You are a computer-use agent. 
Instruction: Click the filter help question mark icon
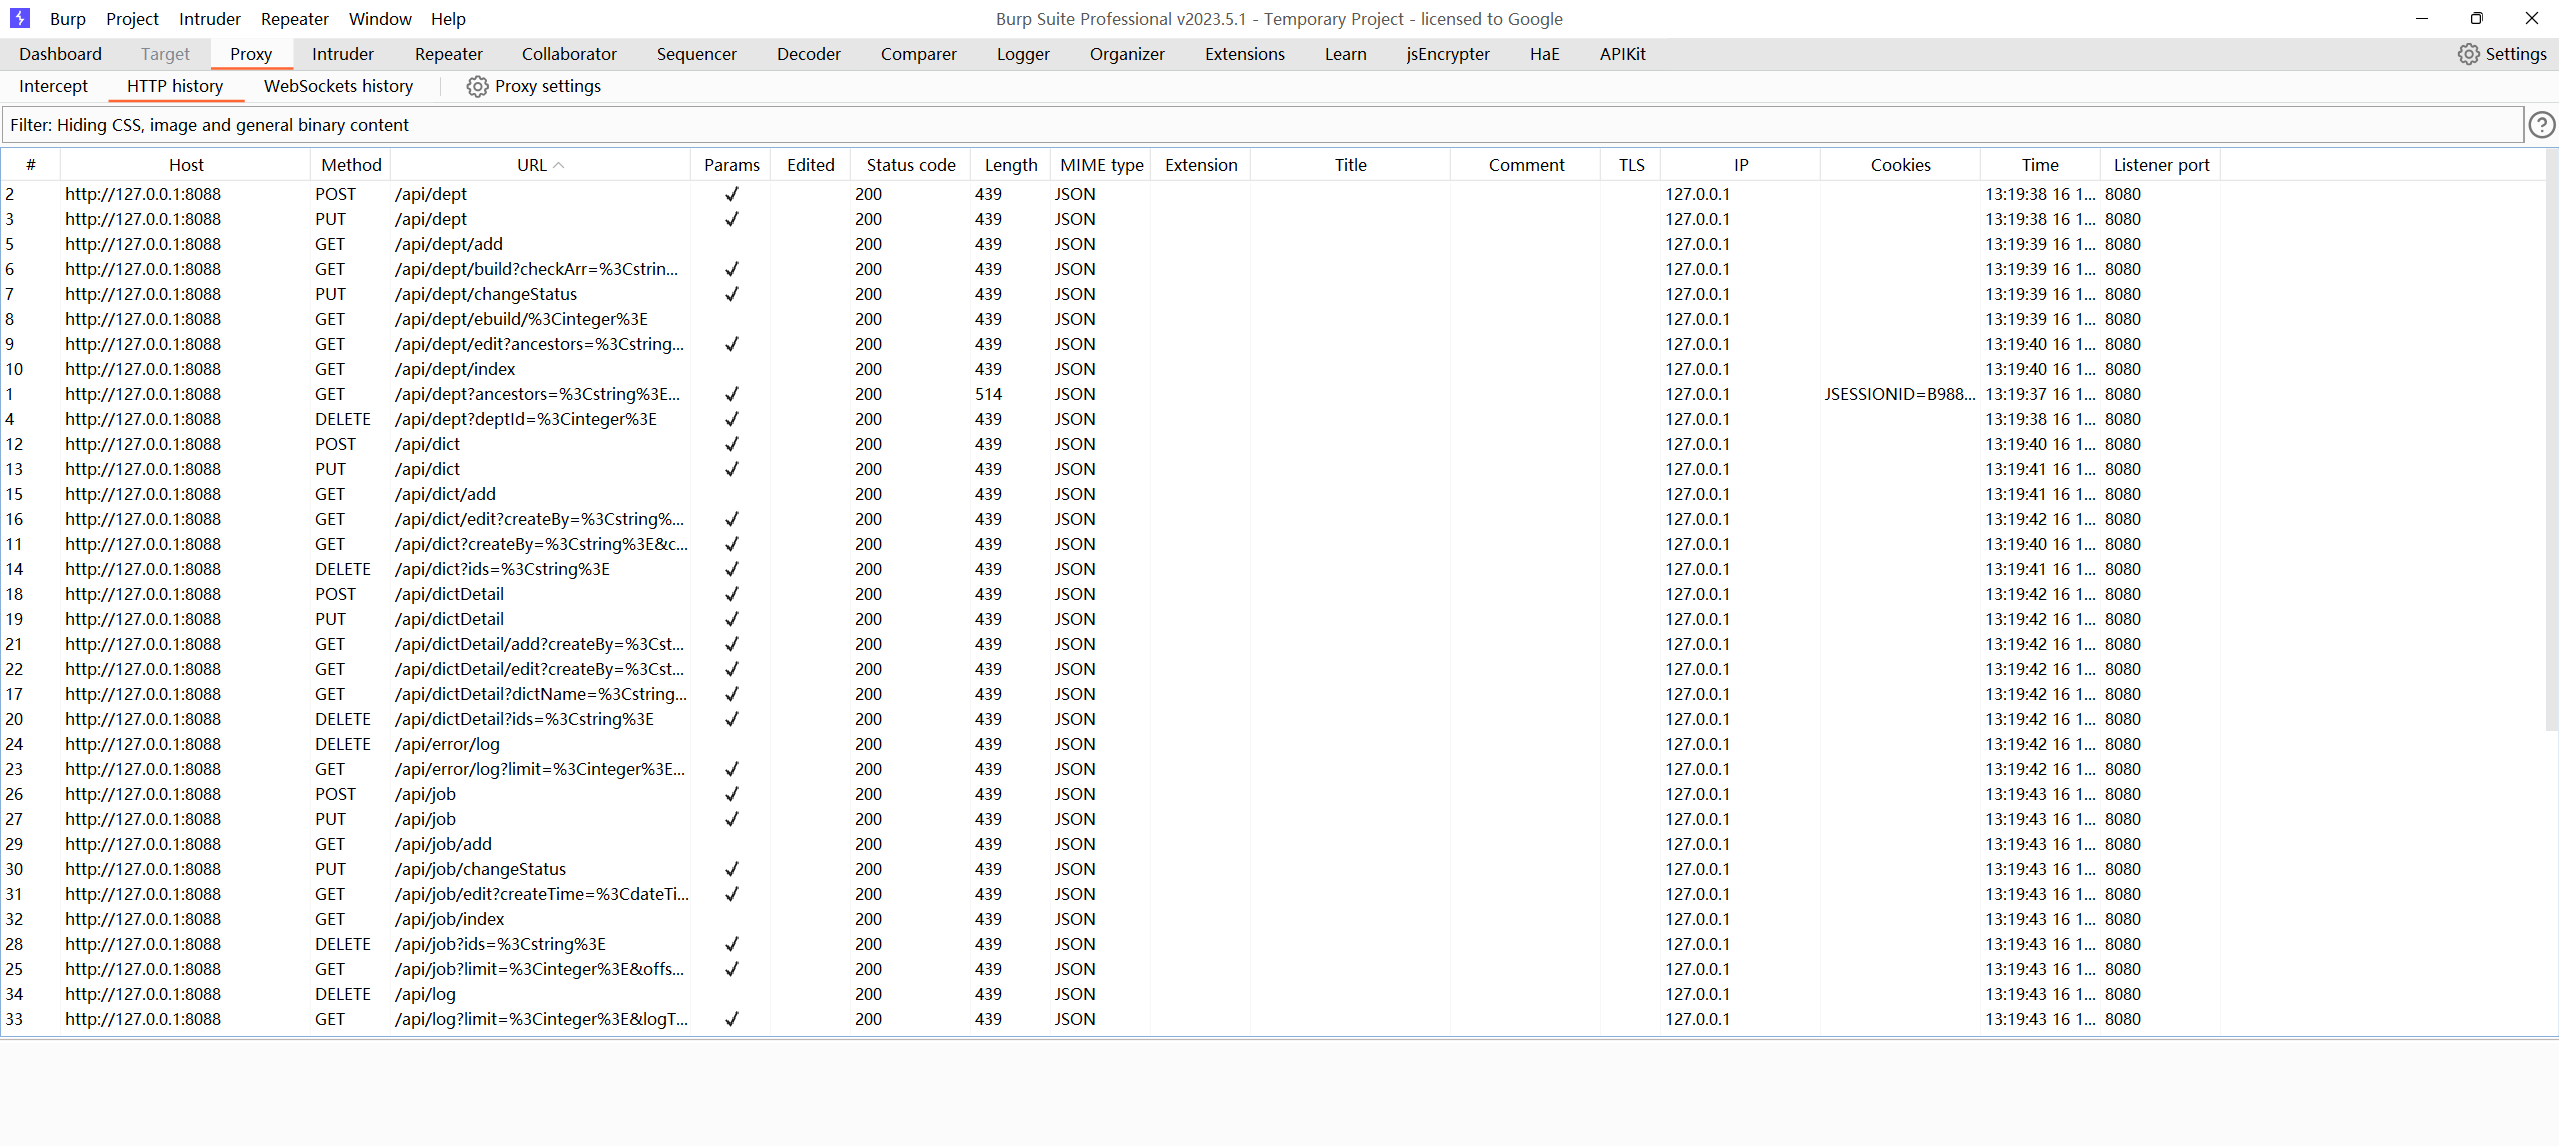[2541, 125]
